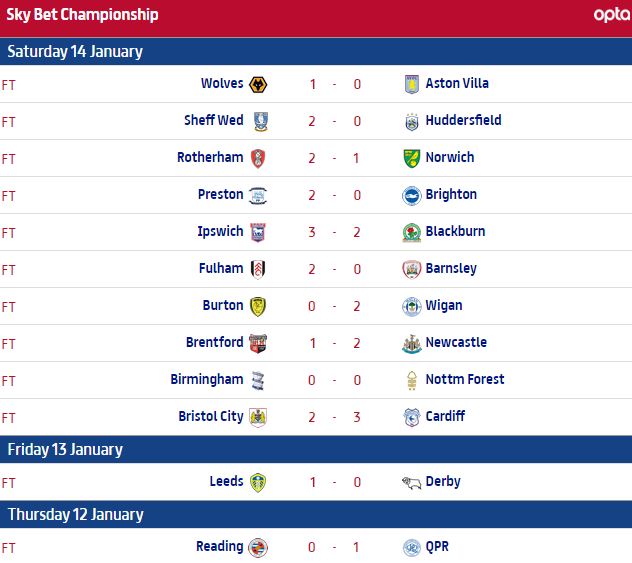The width and height of the screenshot is (632, 563).
Task: Select the Newcastle club crest
Action: 410,344
